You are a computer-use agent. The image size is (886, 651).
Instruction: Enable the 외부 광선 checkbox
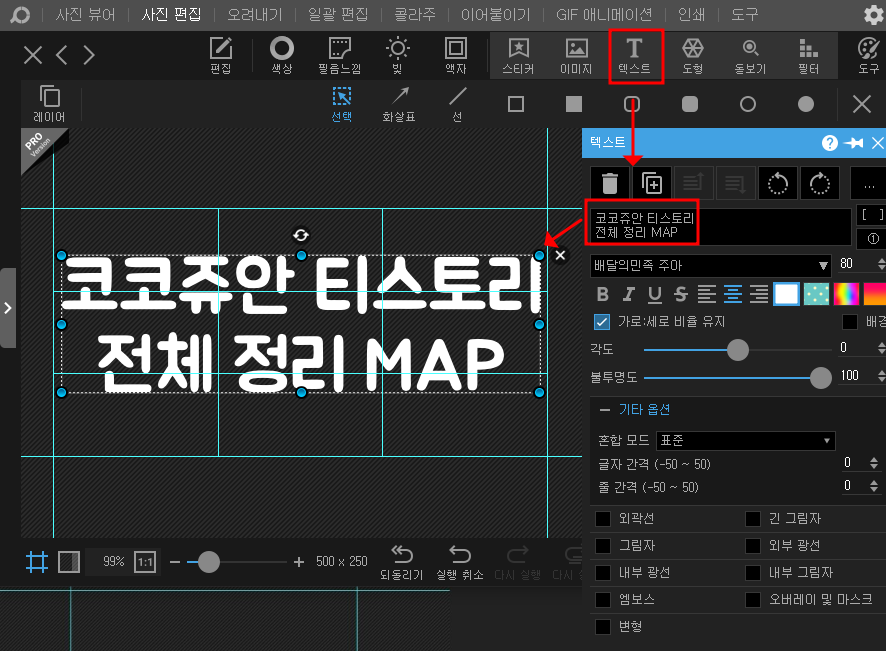point(753,546)
